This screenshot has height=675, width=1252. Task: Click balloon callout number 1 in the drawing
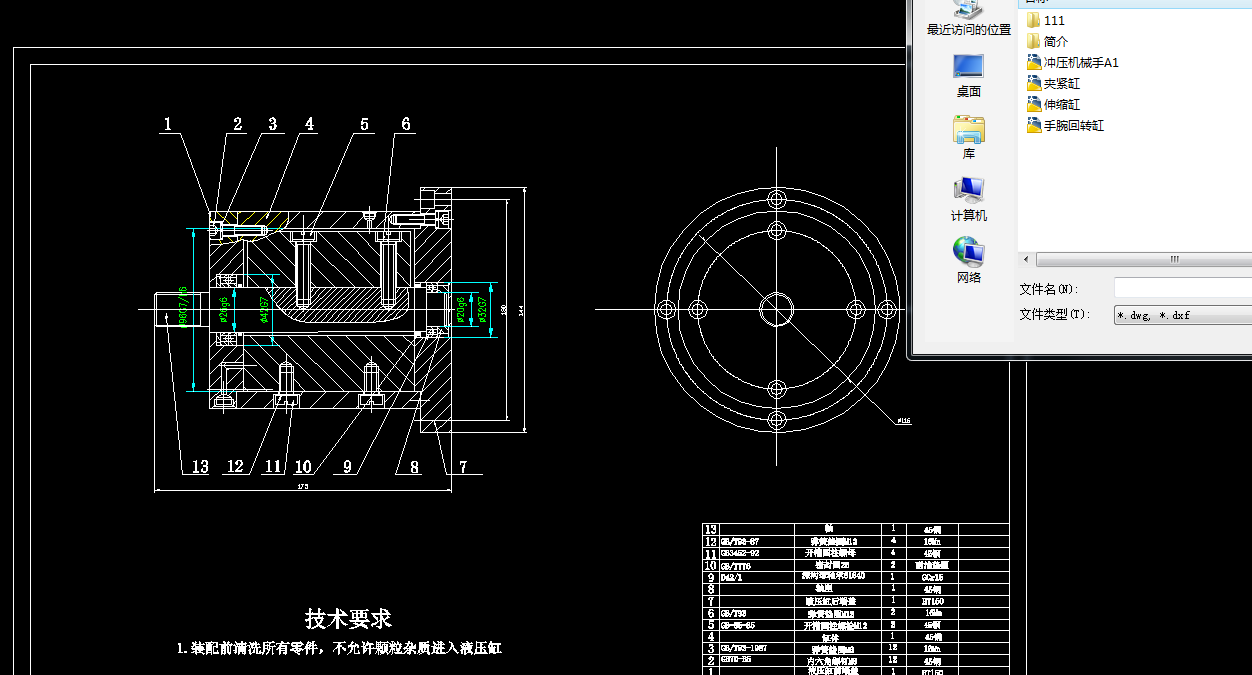point(168,124)
